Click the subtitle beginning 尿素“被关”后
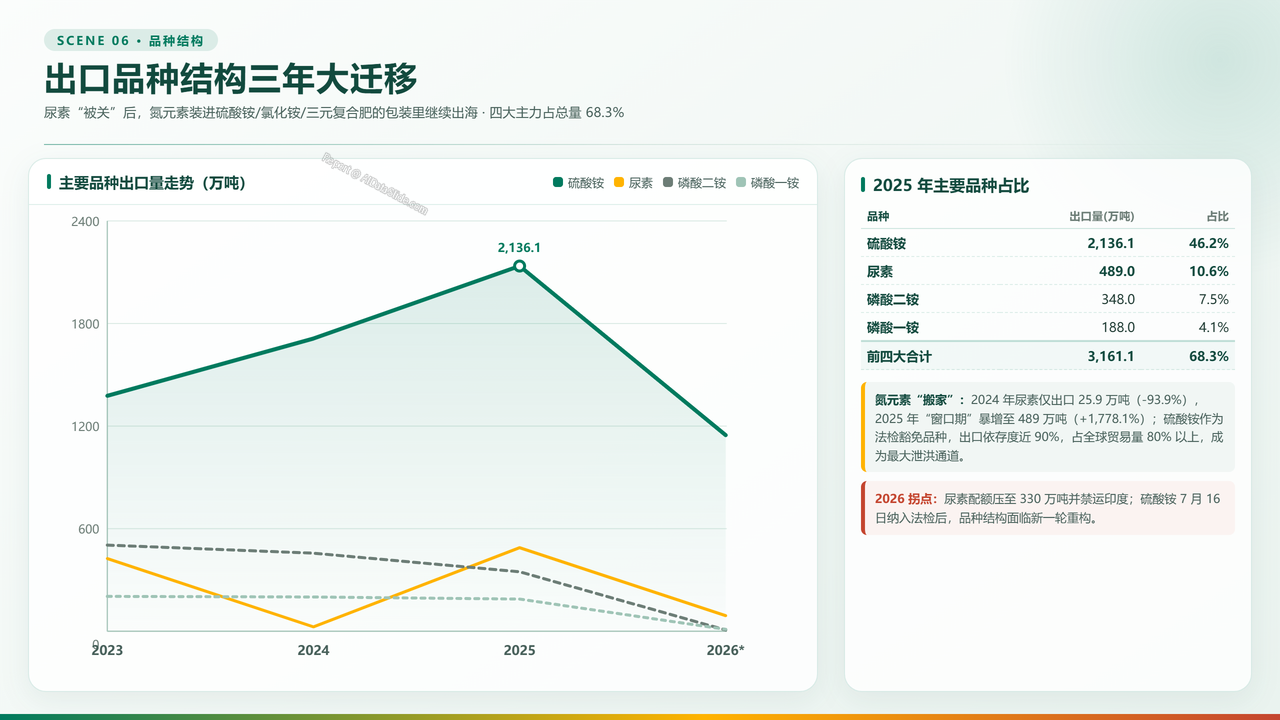Image resolution: width=1280 pixels, height=720 pixels. (334, 113)
